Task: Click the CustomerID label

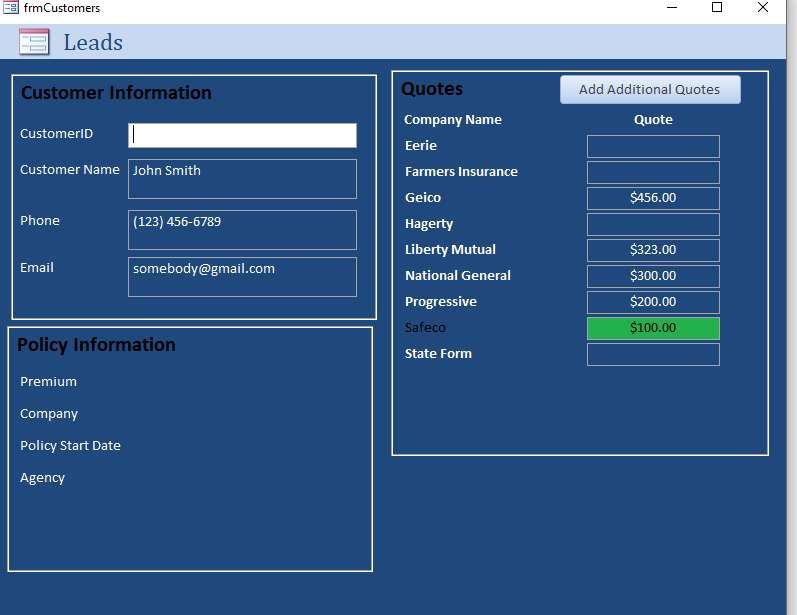Action: [x=56, y=134]
